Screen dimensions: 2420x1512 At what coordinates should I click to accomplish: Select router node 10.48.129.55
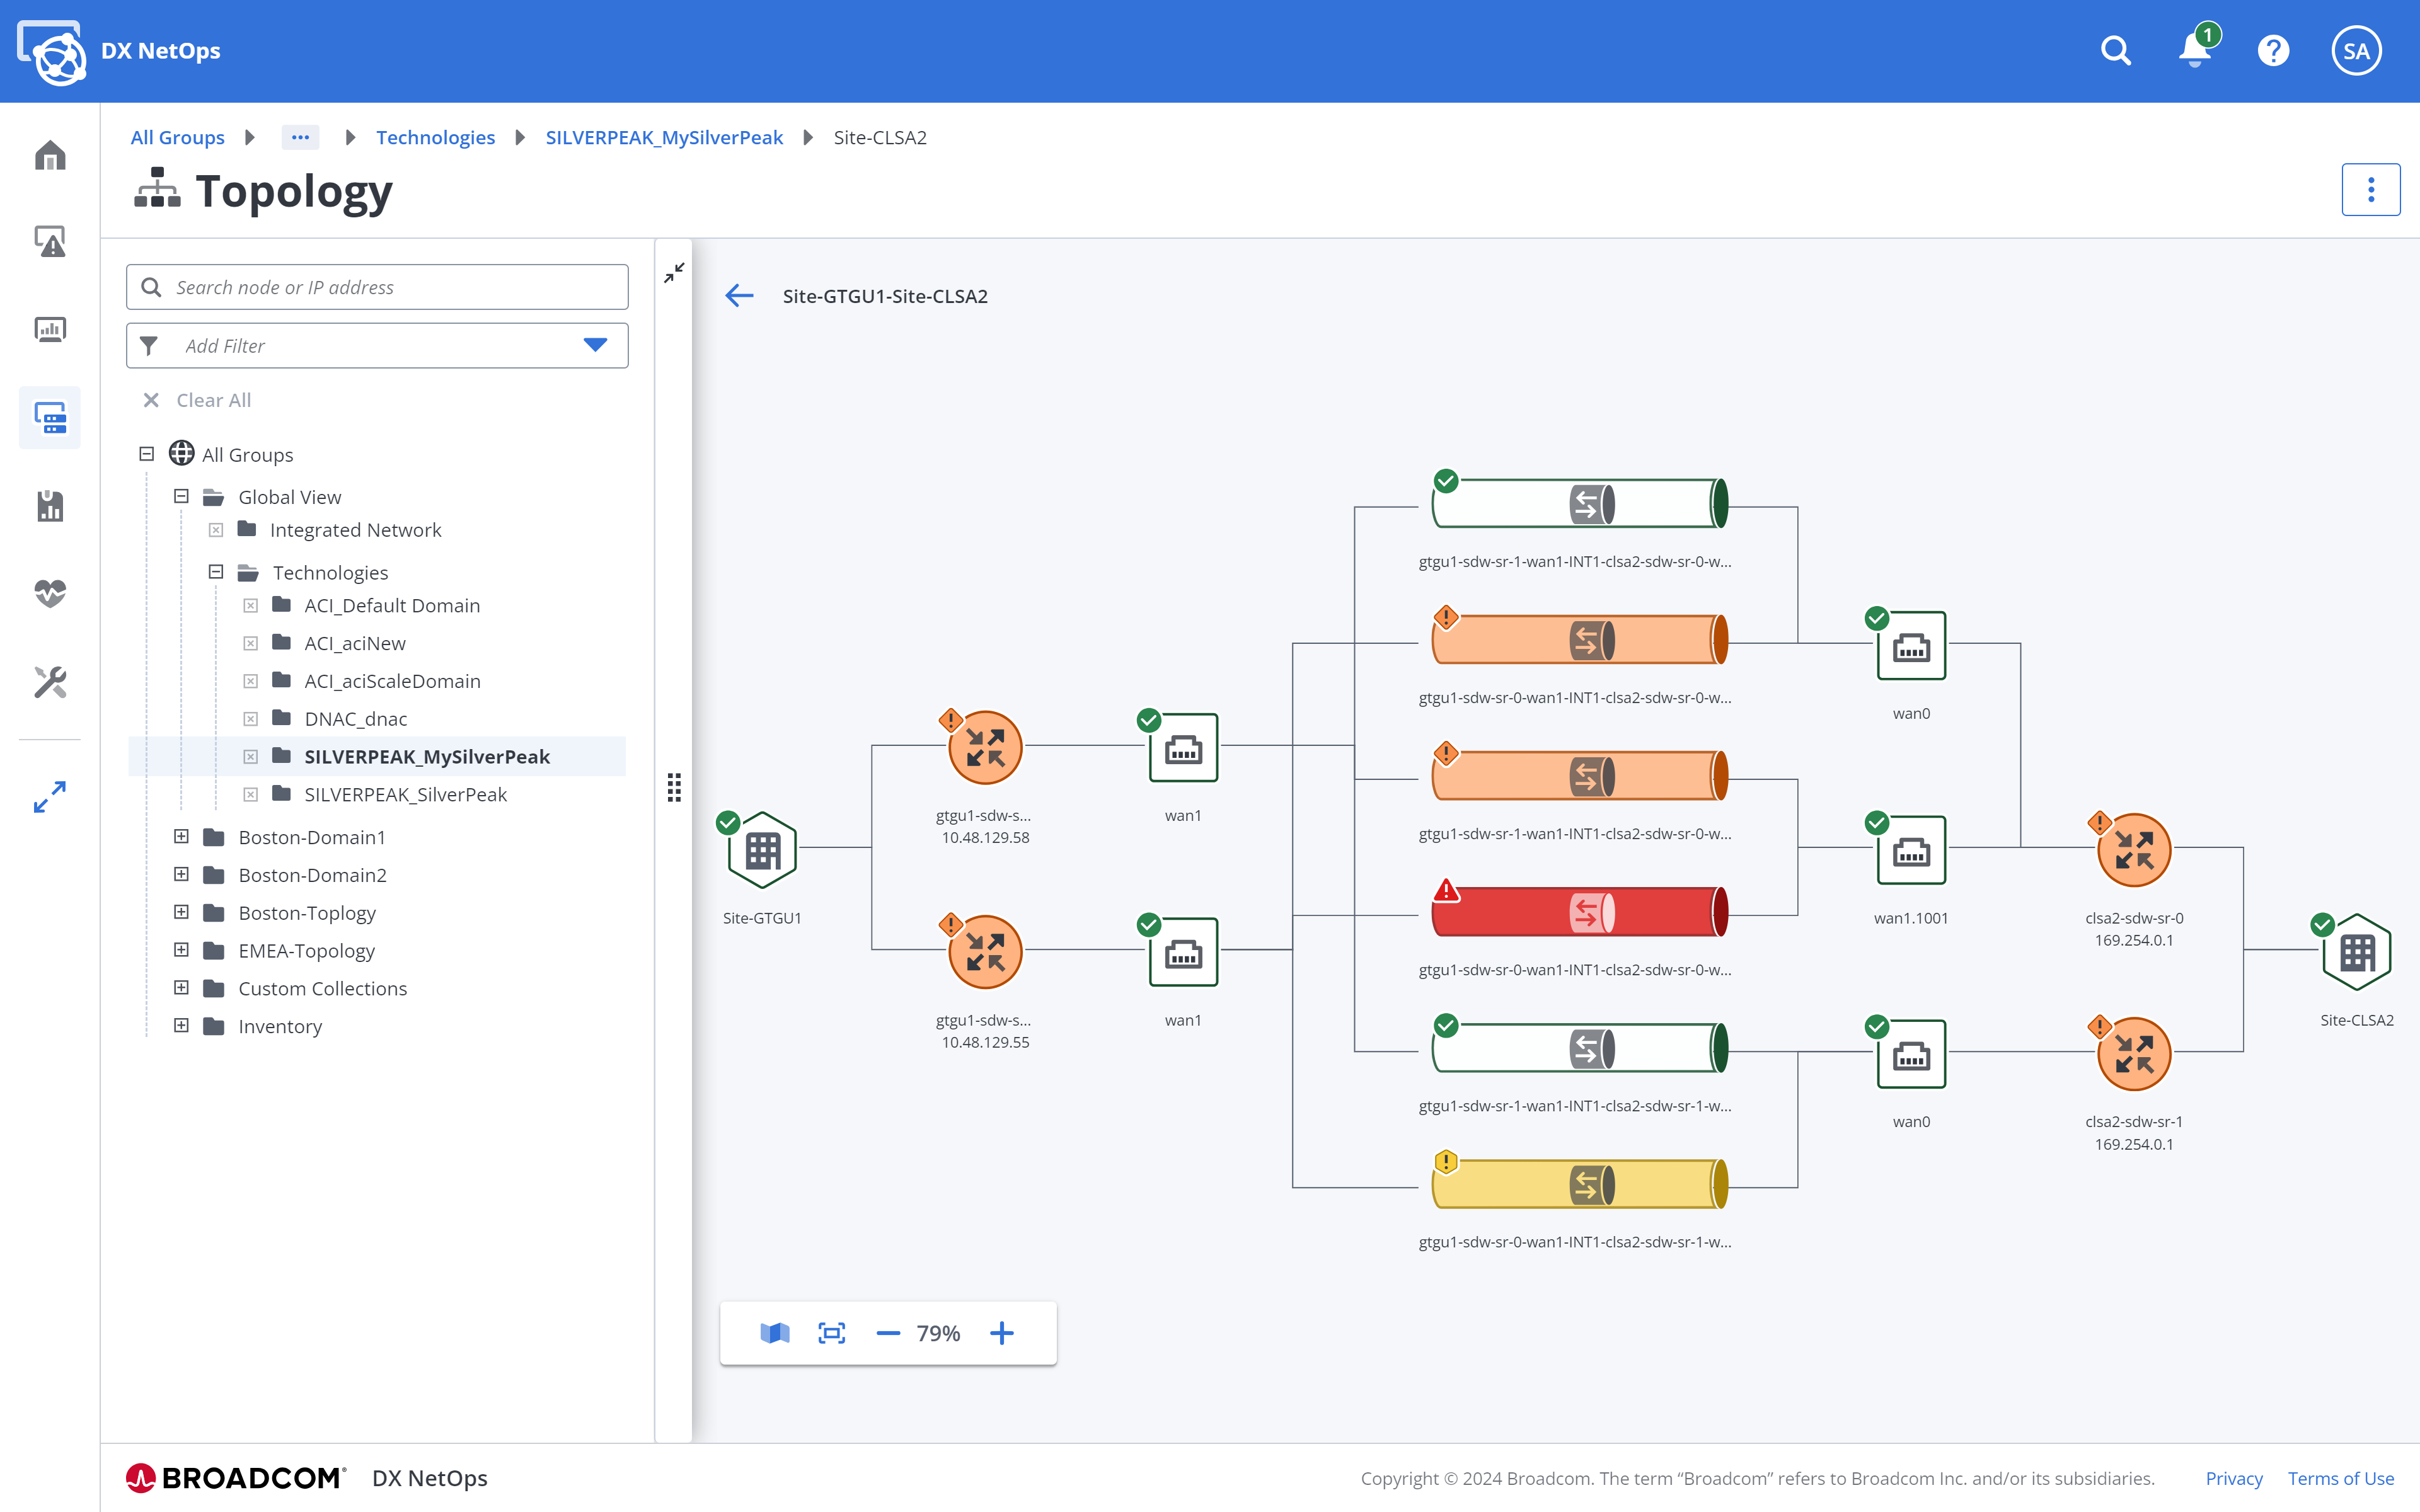(x=985, y=952)
